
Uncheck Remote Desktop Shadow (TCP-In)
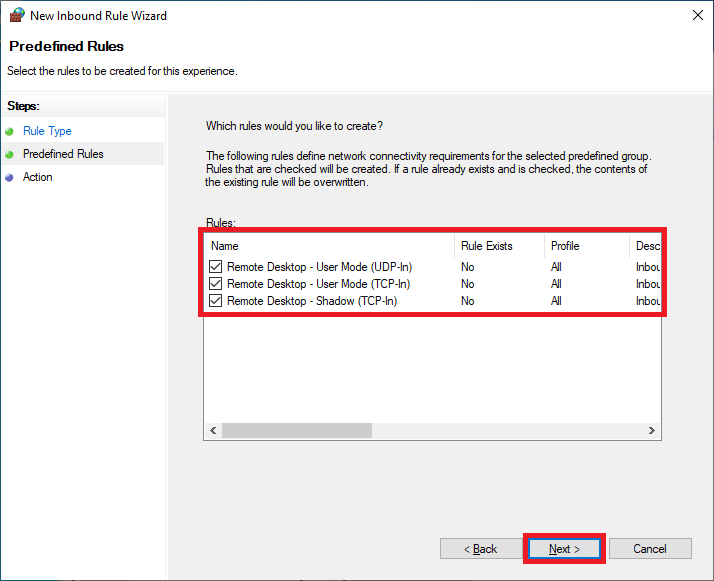pyautogui.click(x=215, y=301)
